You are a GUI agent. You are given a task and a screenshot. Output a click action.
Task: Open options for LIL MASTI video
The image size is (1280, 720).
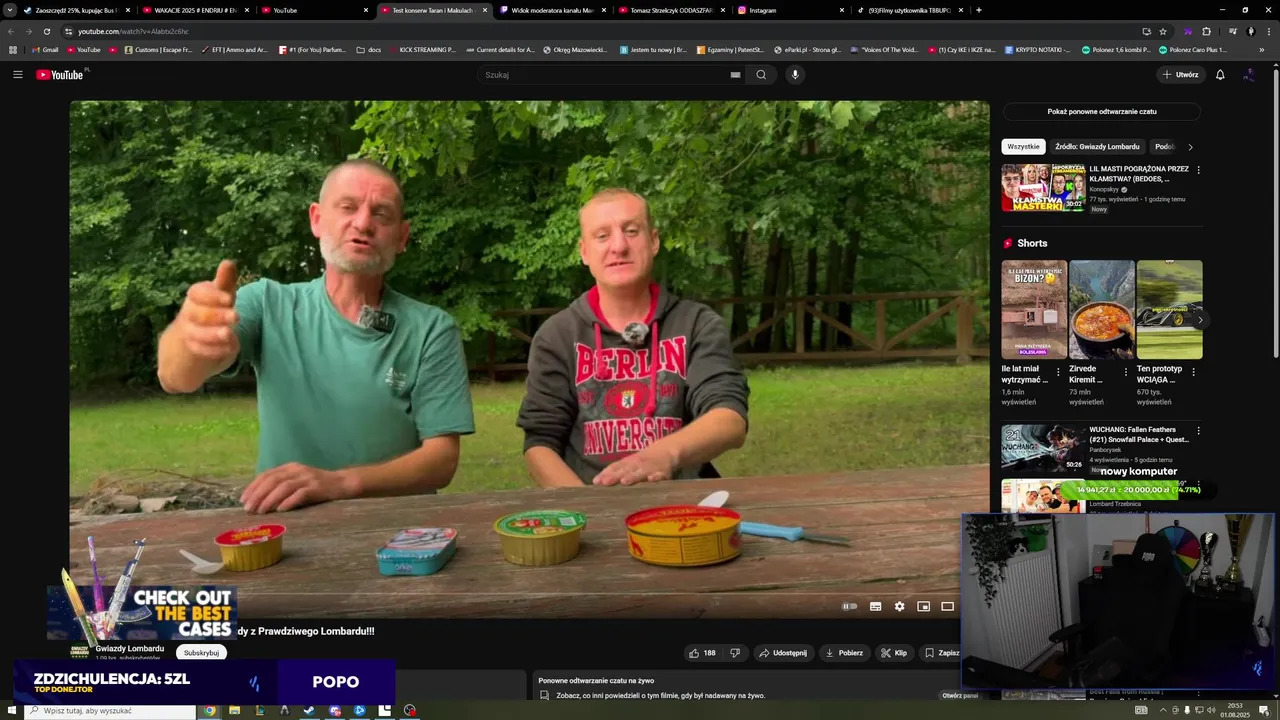pos(1198,170)
